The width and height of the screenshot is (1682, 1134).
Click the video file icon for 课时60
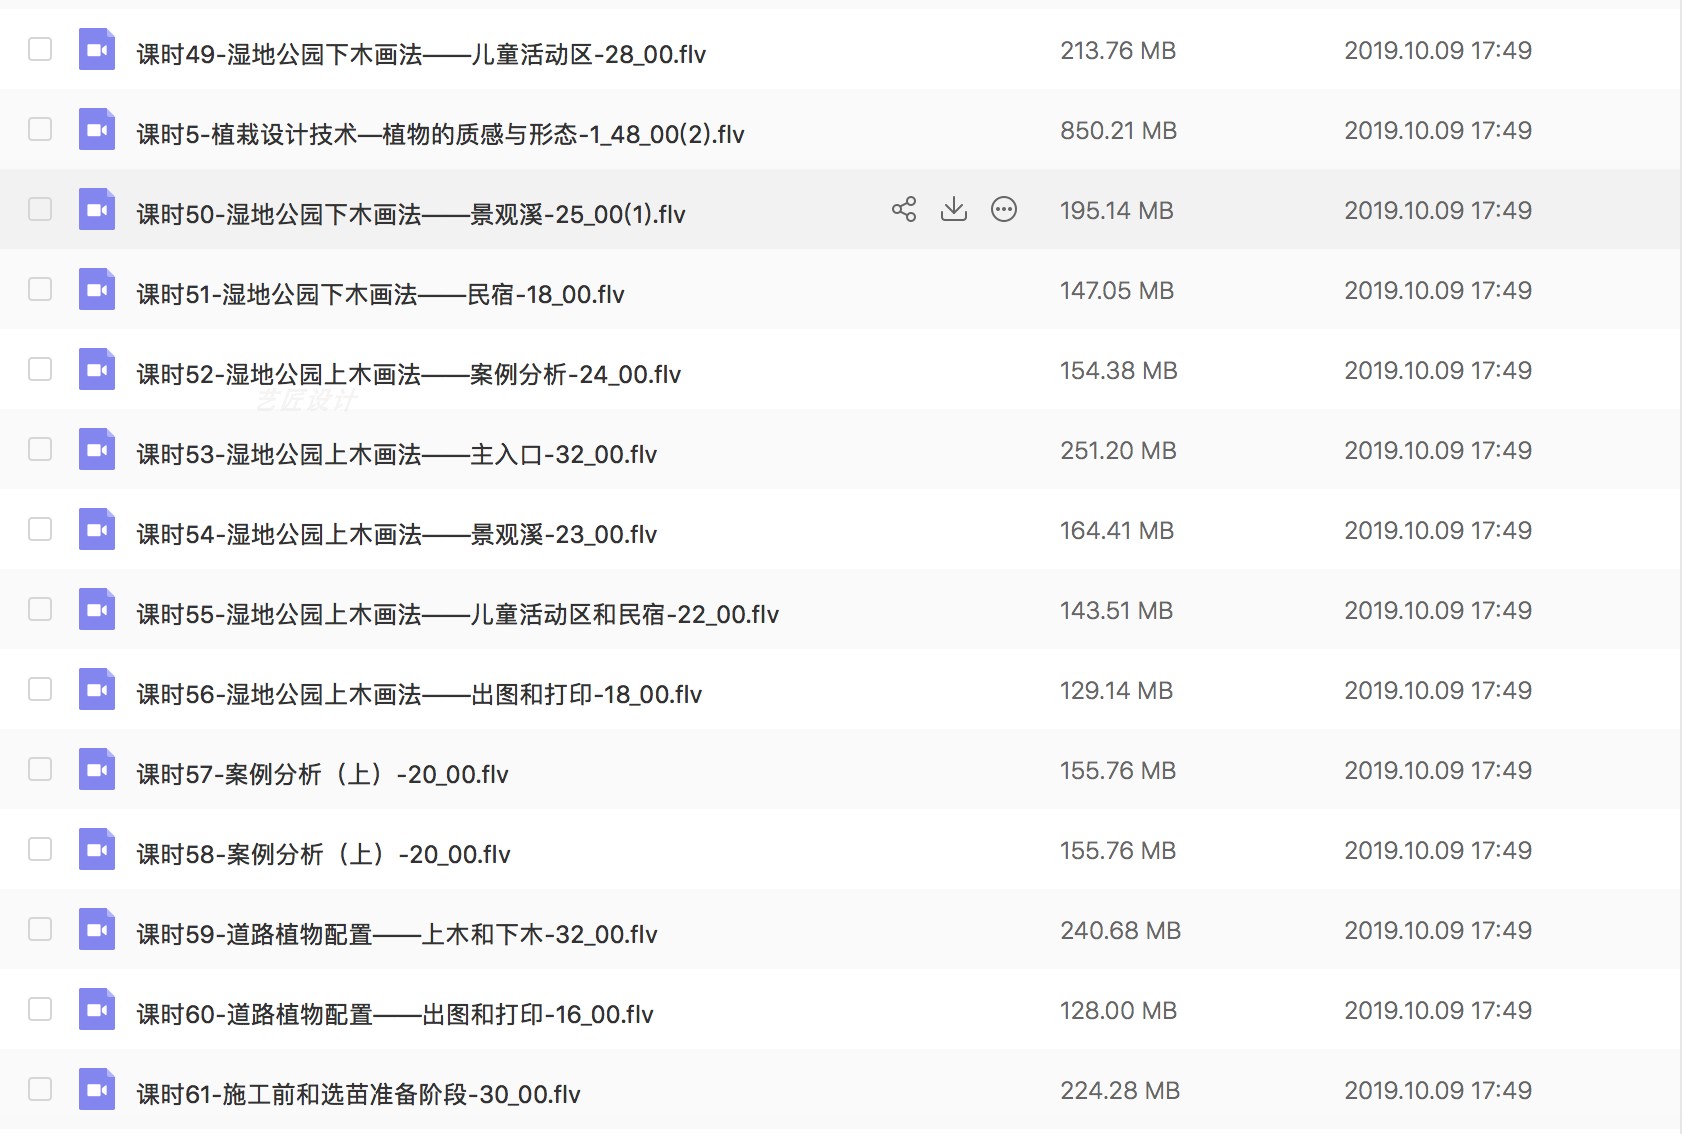coord(97,1009)
